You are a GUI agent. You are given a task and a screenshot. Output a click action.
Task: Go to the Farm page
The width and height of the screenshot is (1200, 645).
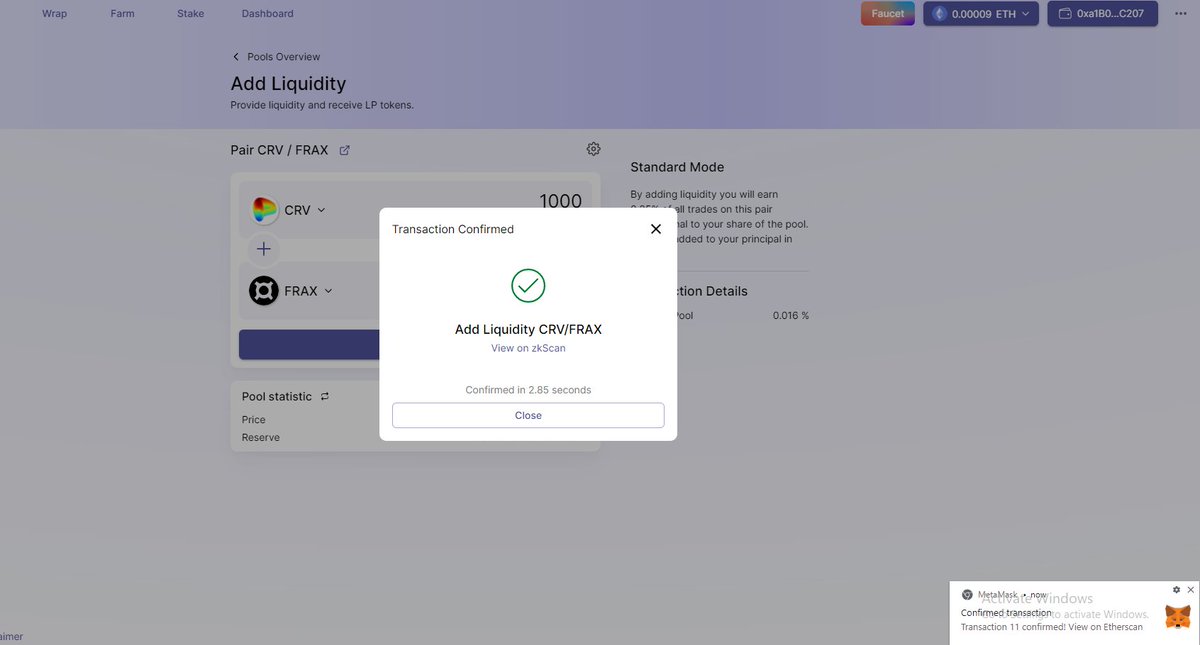122,14
